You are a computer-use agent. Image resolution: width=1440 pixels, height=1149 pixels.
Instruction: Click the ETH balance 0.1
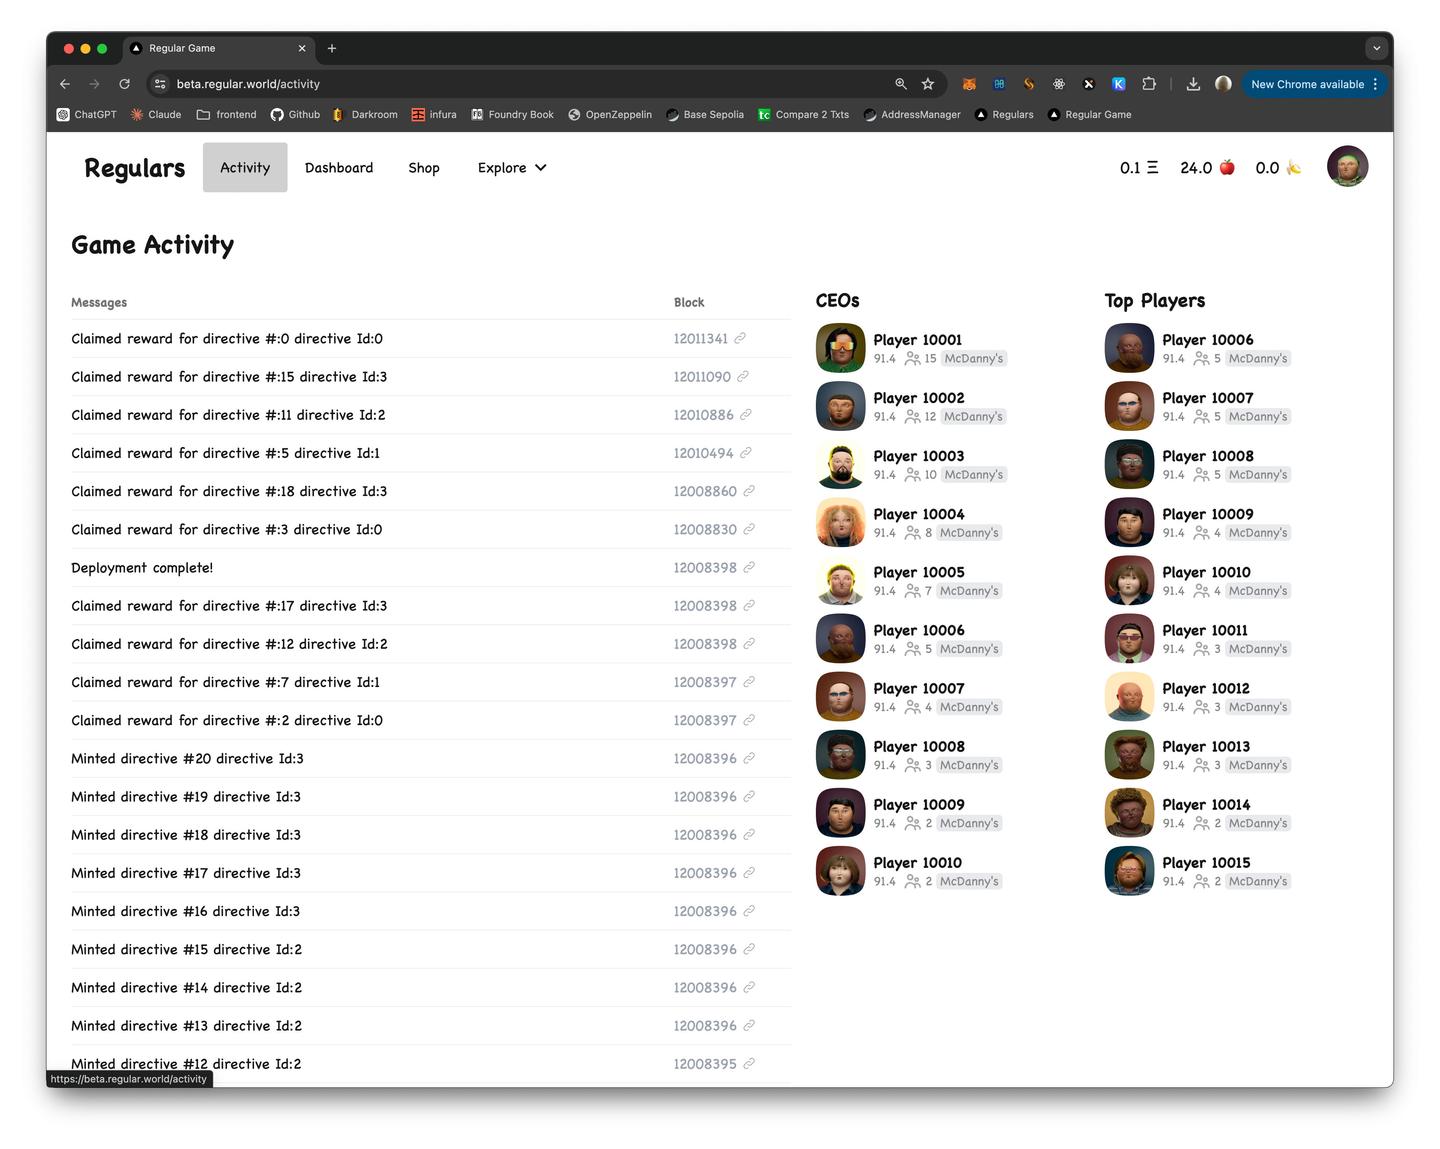[x=1139, y=168]
